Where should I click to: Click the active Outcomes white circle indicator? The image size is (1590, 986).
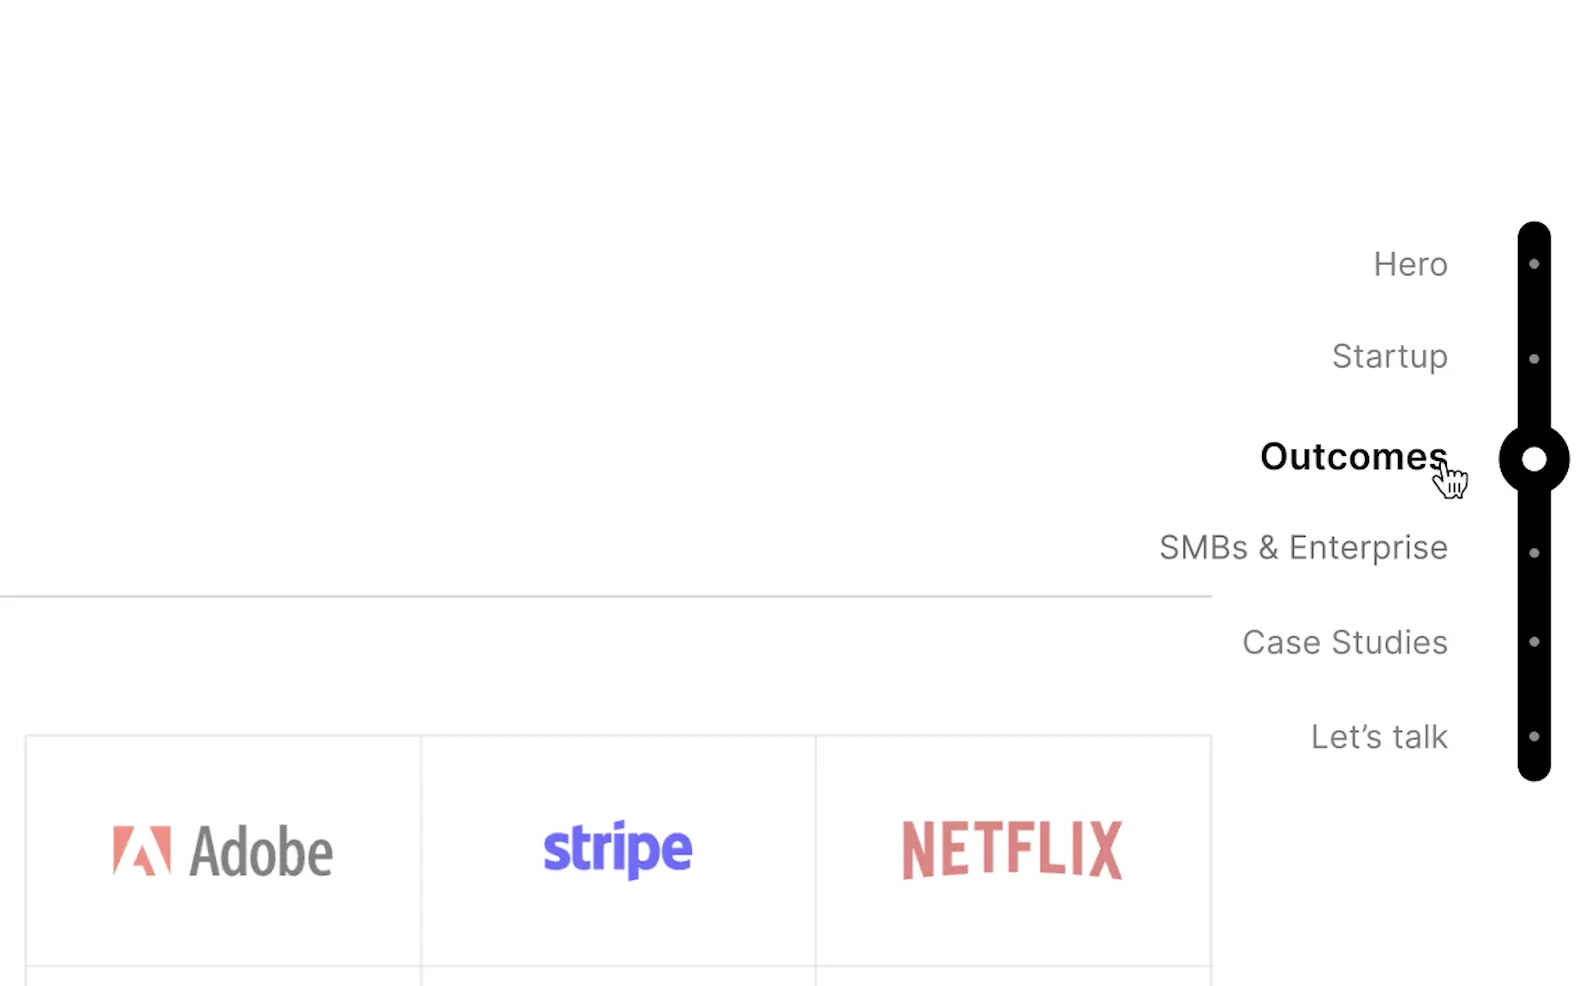coord(1533,459)
